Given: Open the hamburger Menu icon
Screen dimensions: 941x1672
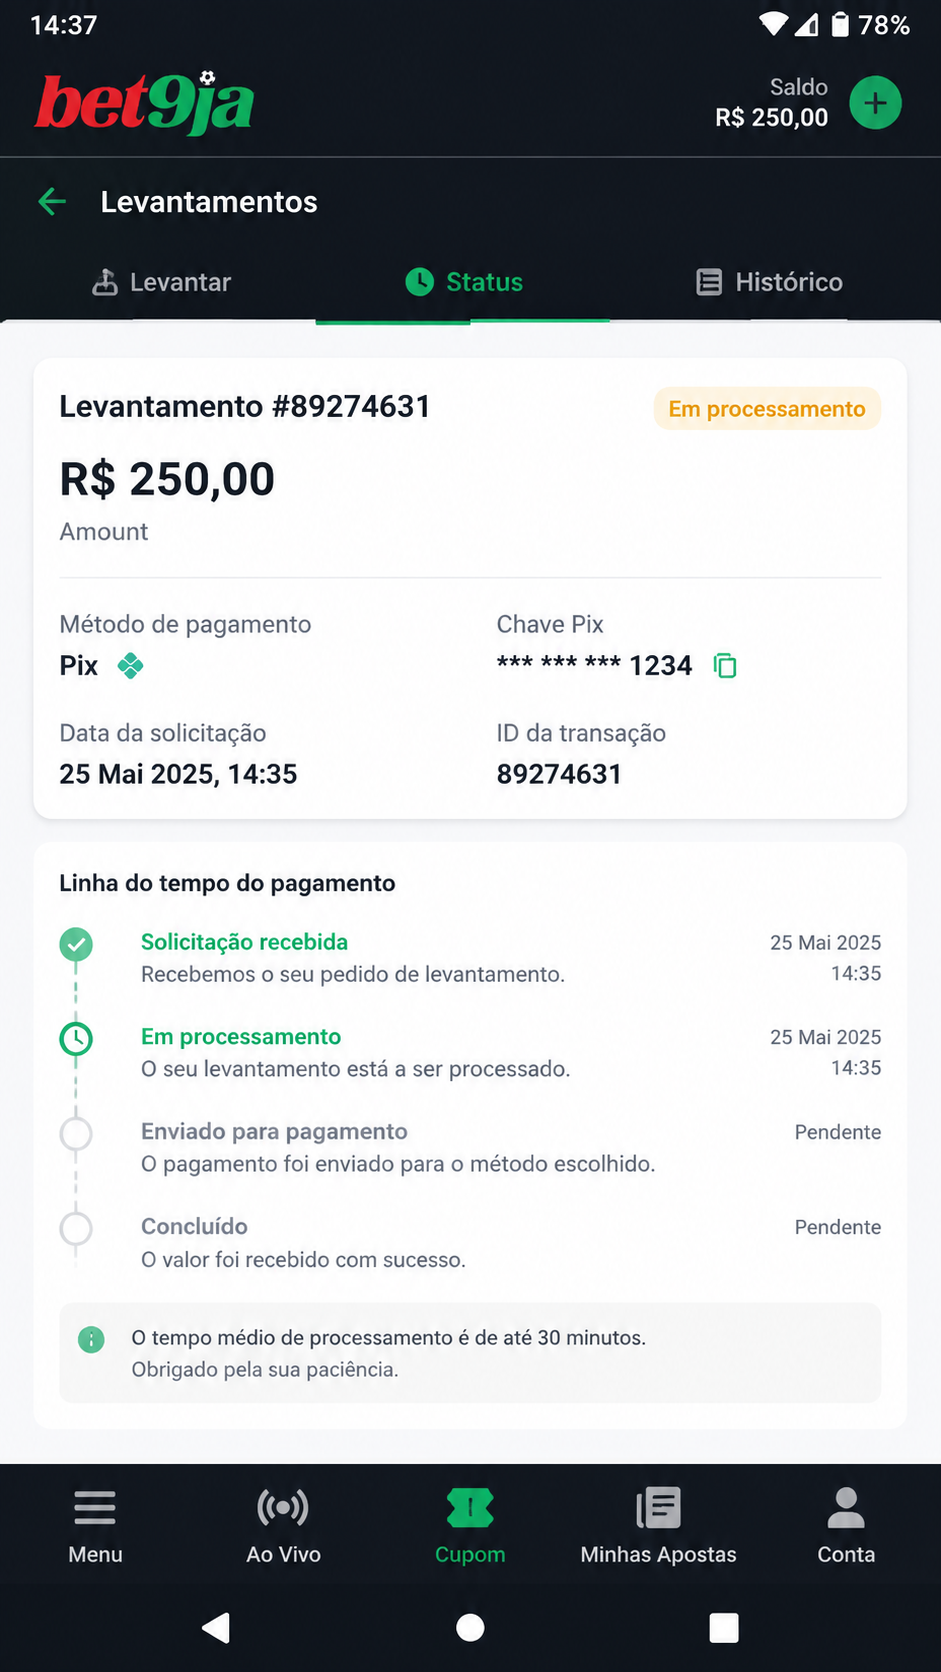Looking at the screenshot, I should (95, 1507).
